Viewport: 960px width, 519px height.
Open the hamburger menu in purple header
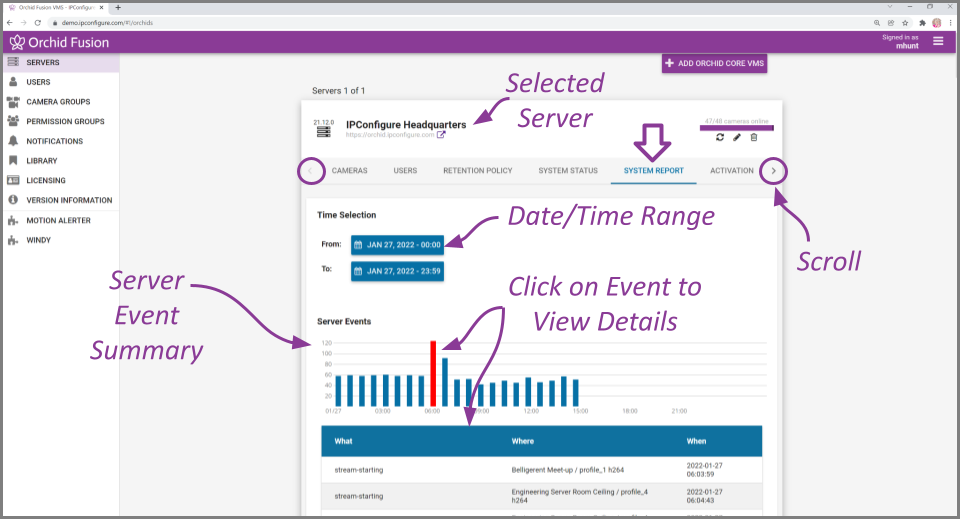(938, 41)
